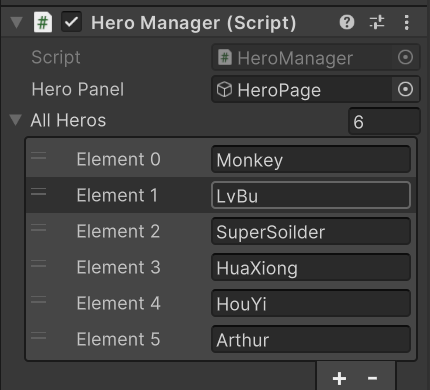Image resolution: width=430 pixels, height=390 pixels.
Task: Click the HeroManager script reference field
Action: point(315,57)
